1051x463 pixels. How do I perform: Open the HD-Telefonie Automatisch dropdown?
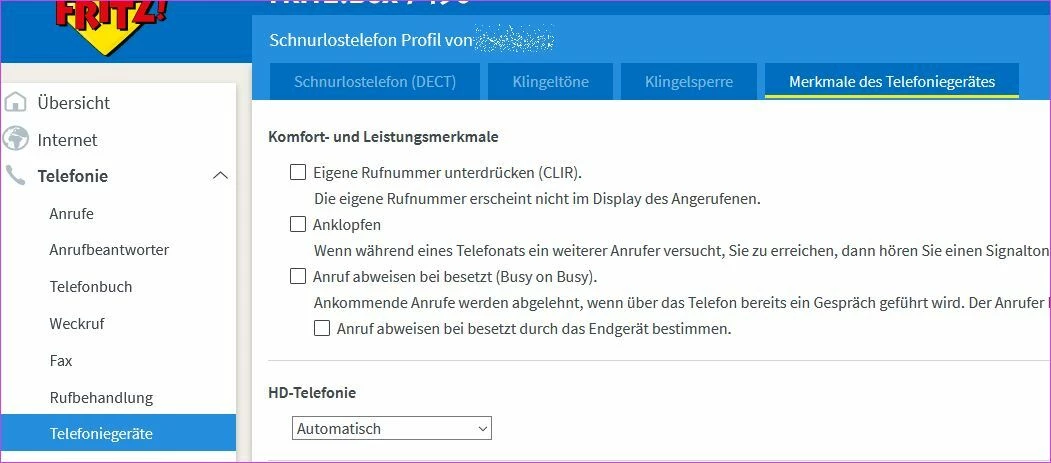point(392,428)
